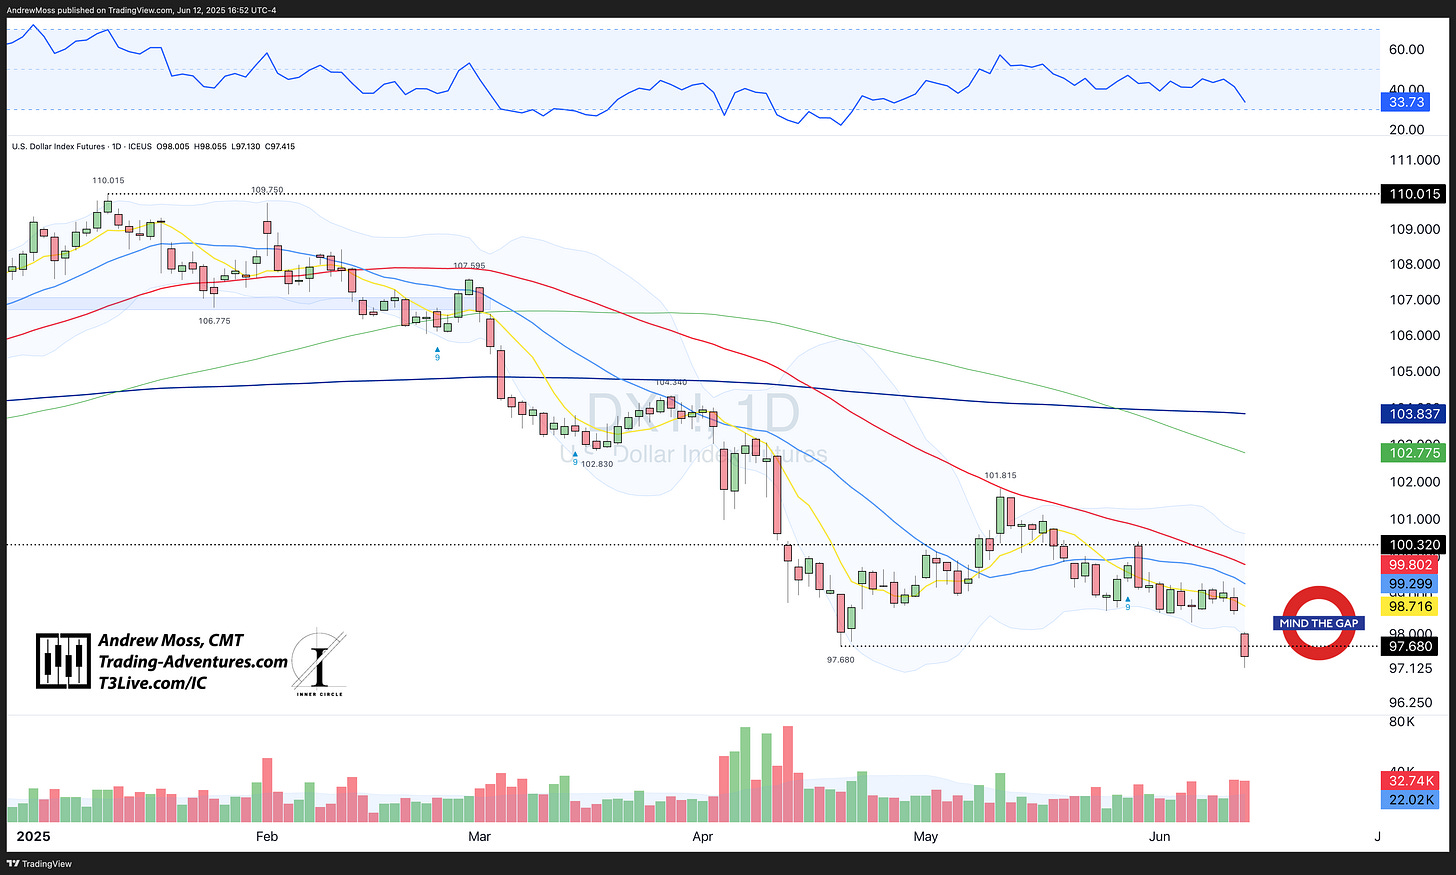Click the blue 9 marker under the late-May candle
The width and height of the screenshot is (1456, 875).
(x=1128, y=603)
